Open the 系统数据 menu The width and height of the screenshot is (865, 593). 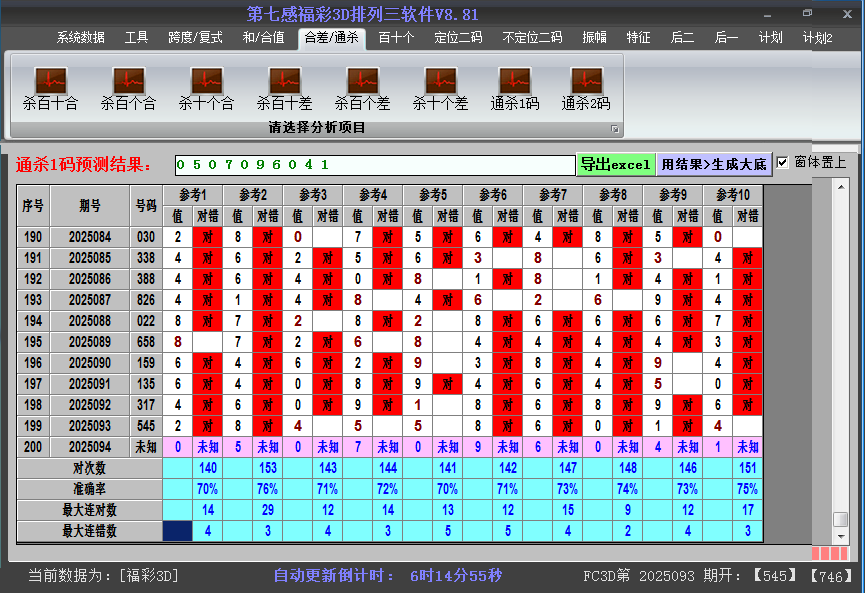tap(80, 38)
